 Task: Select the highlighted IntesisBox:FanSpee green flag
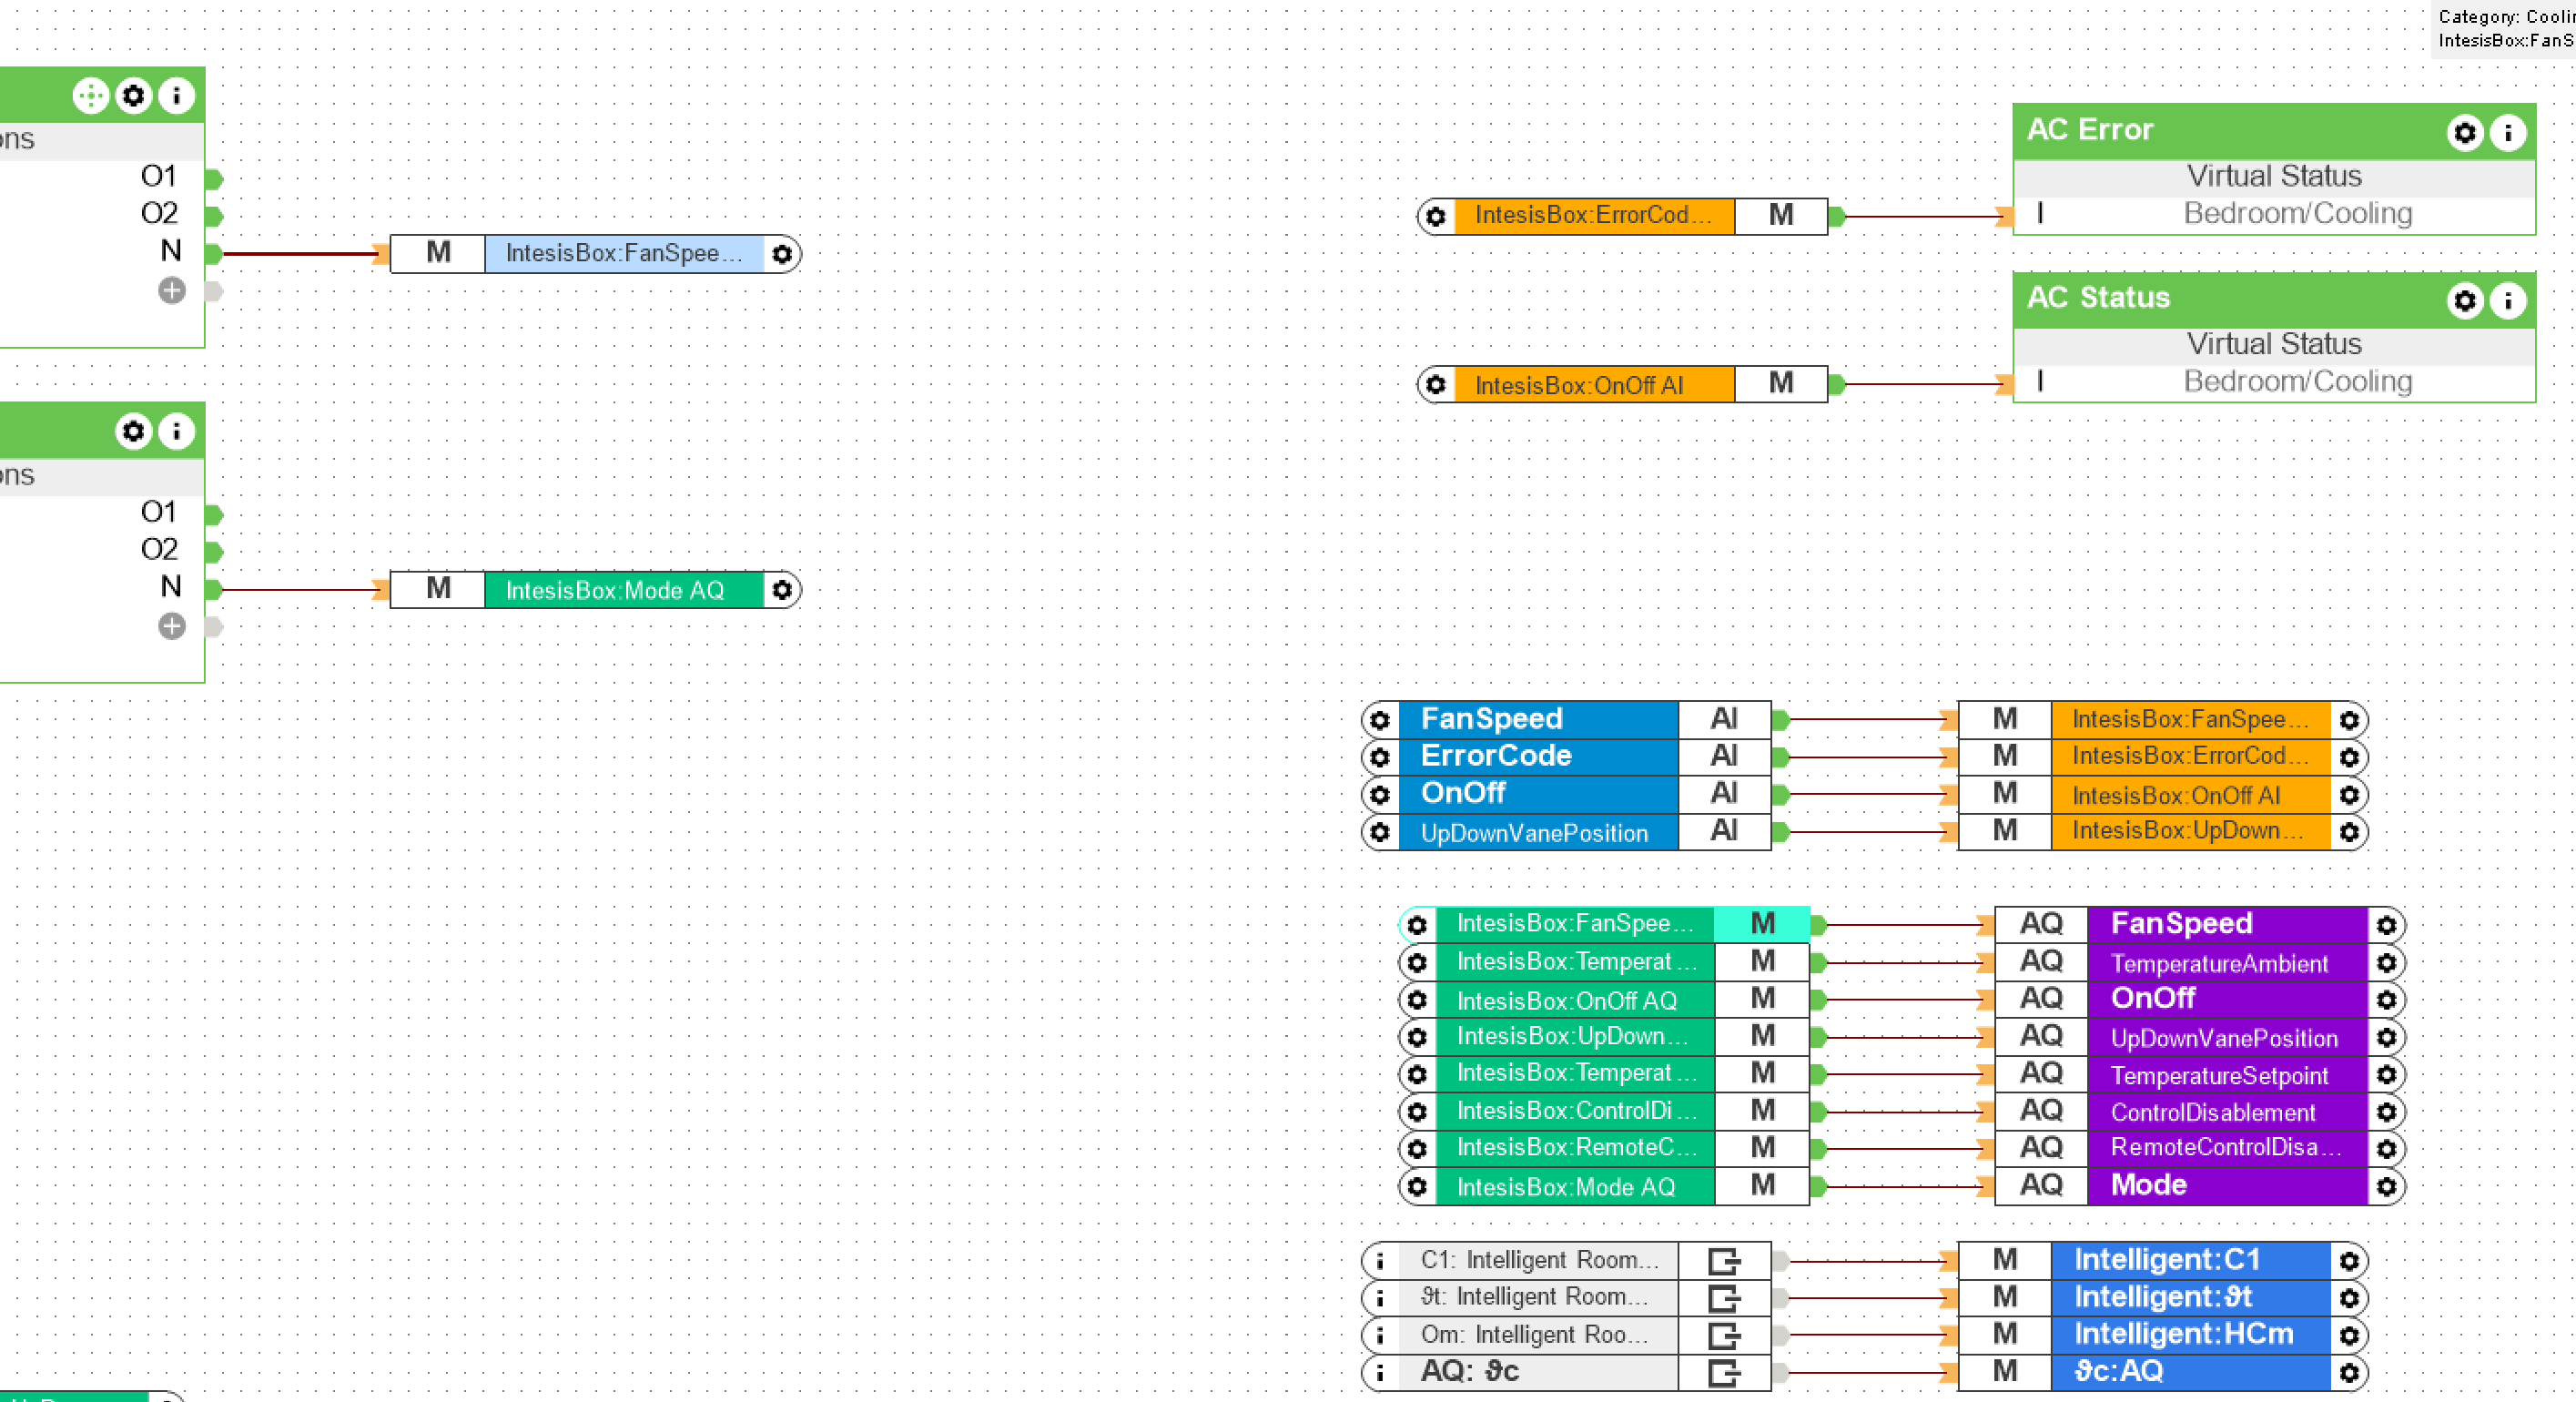click(x=1574, y=924)
